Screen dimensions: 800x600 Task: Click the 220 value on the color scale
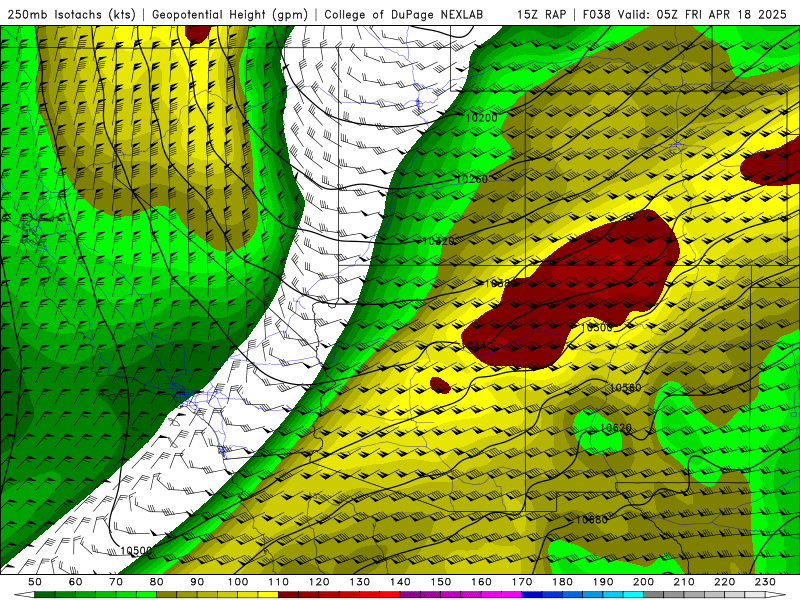725,582
